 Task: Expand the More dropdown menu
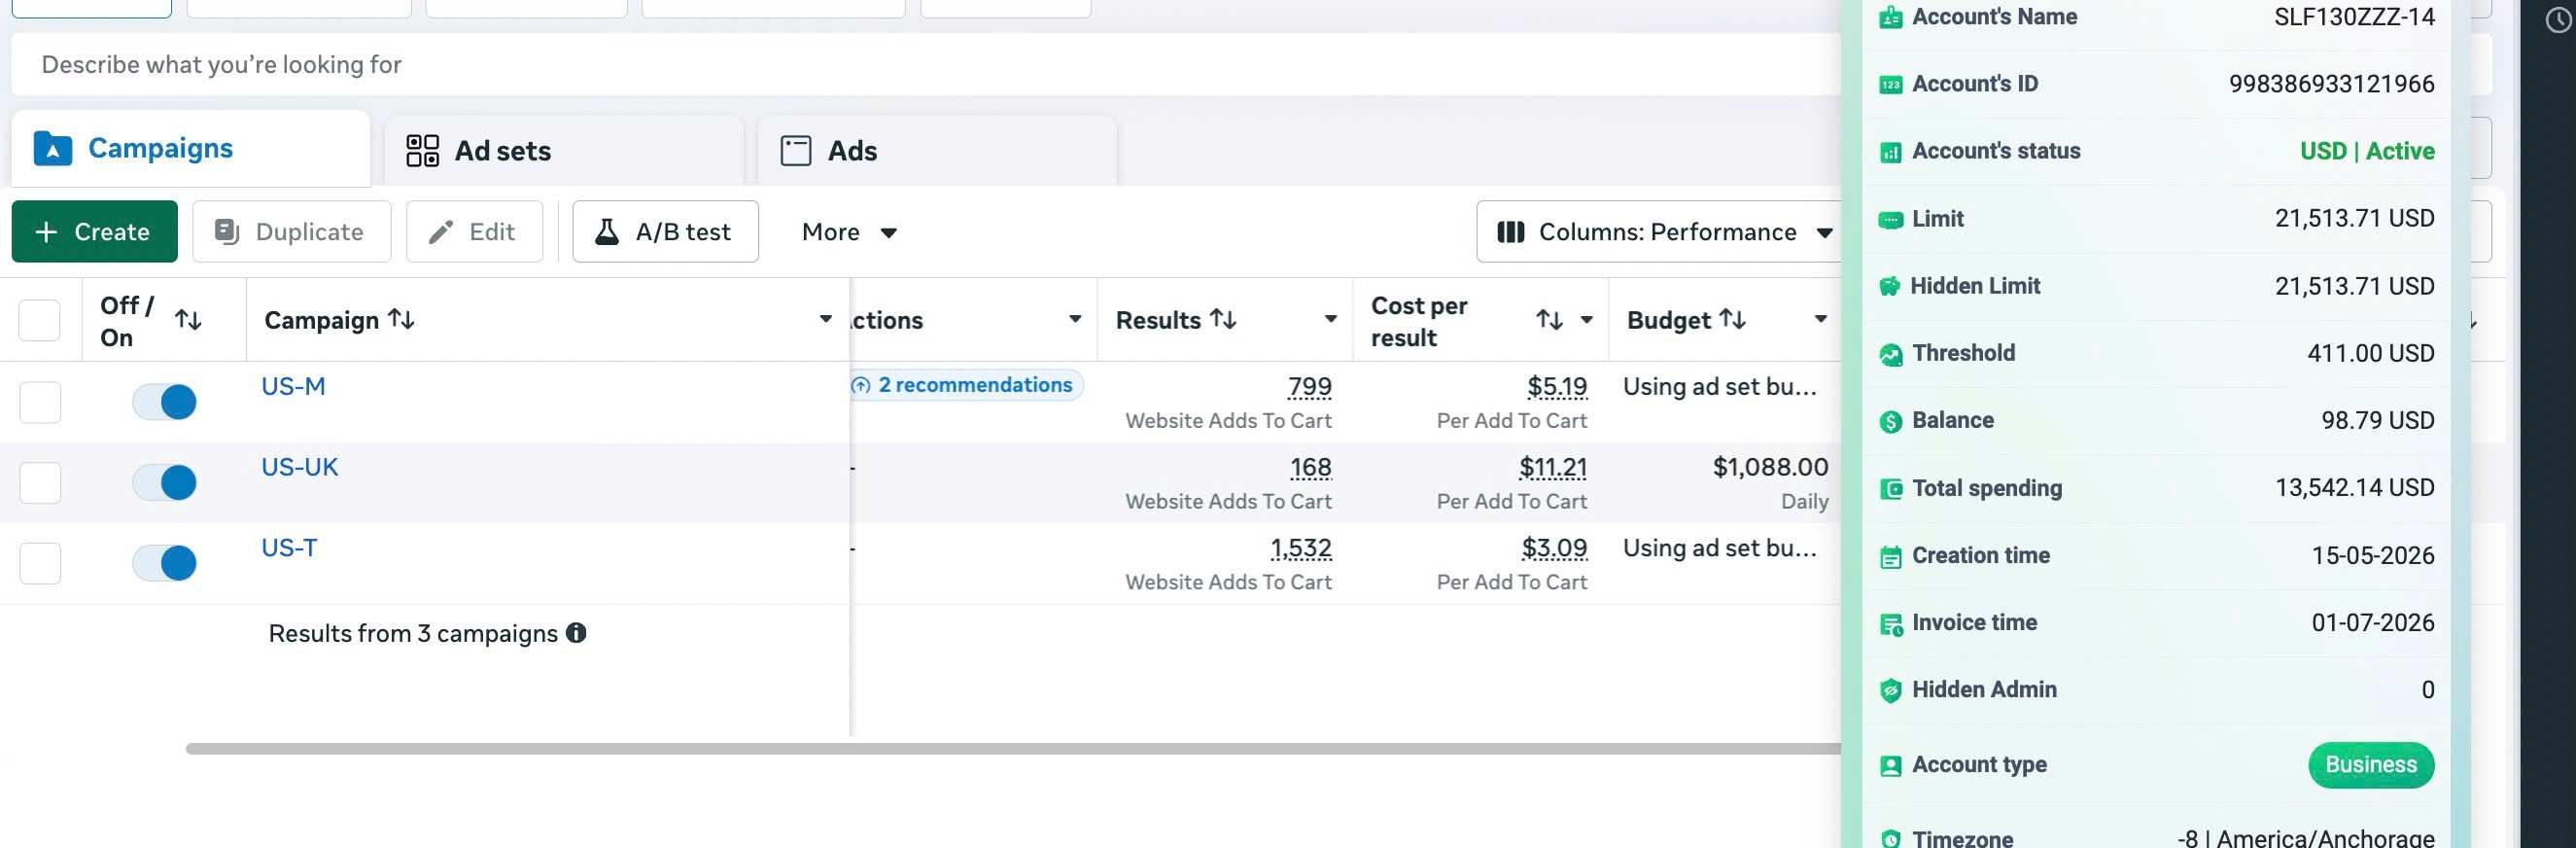pyautogui.click(x=849, y=232)
